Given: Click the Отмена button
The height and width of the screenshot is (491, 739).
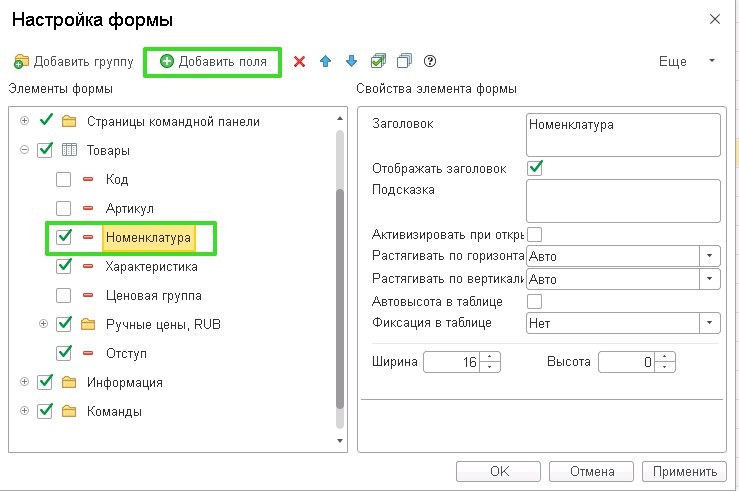Looking at the screenshot, I should point(591,471).
